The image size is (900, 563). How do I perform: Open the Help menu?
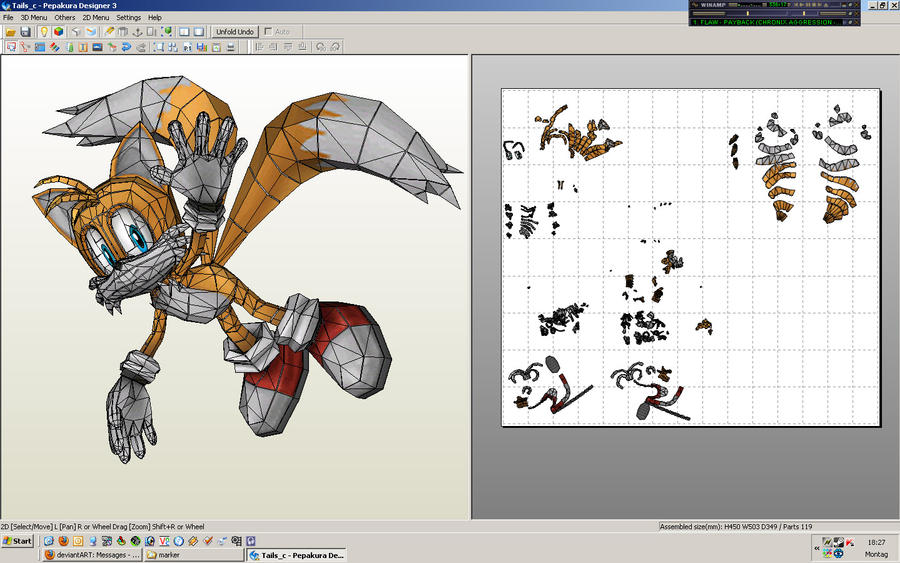[154, 17]
